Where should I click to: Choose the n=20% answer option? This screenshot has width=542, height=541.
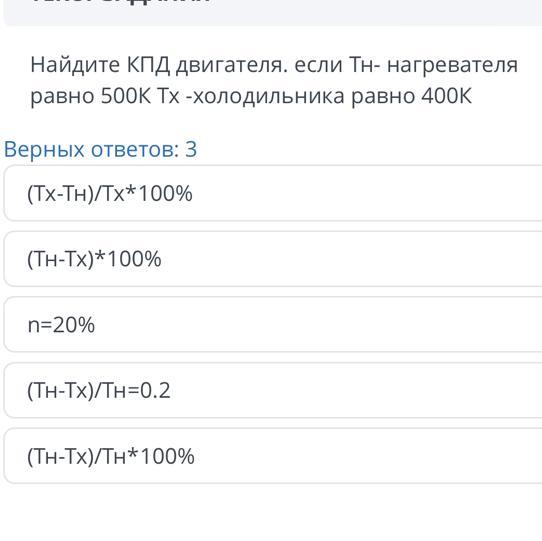pos(273,325)
